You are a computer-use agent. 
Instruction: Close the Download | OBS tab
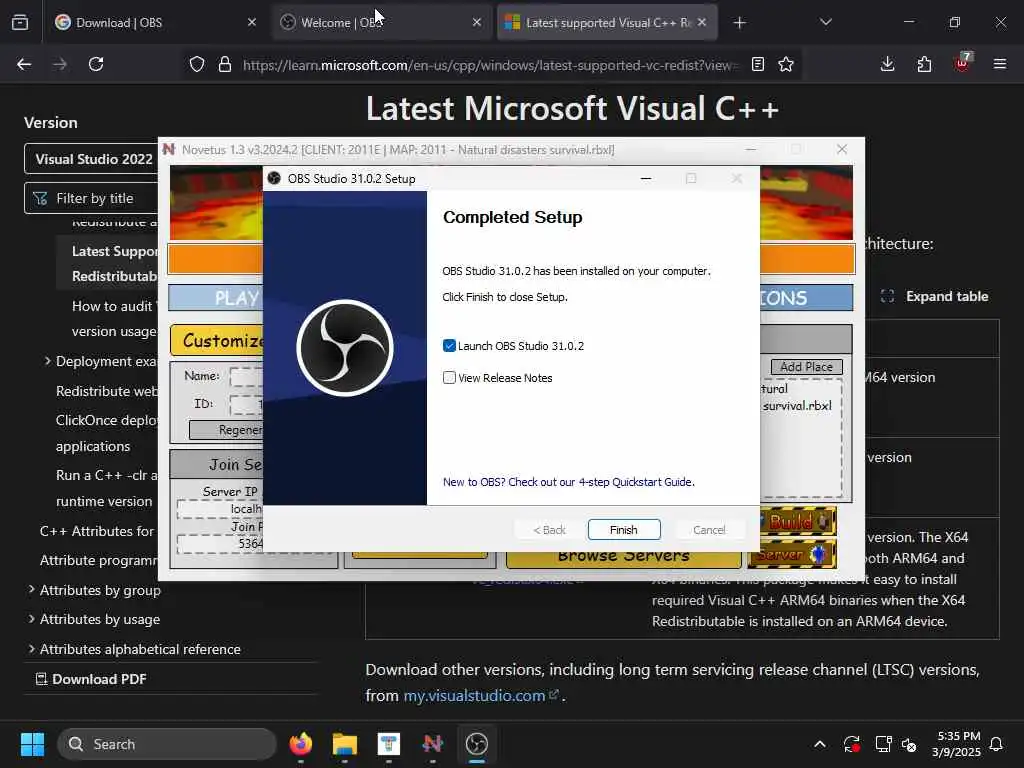252,22
